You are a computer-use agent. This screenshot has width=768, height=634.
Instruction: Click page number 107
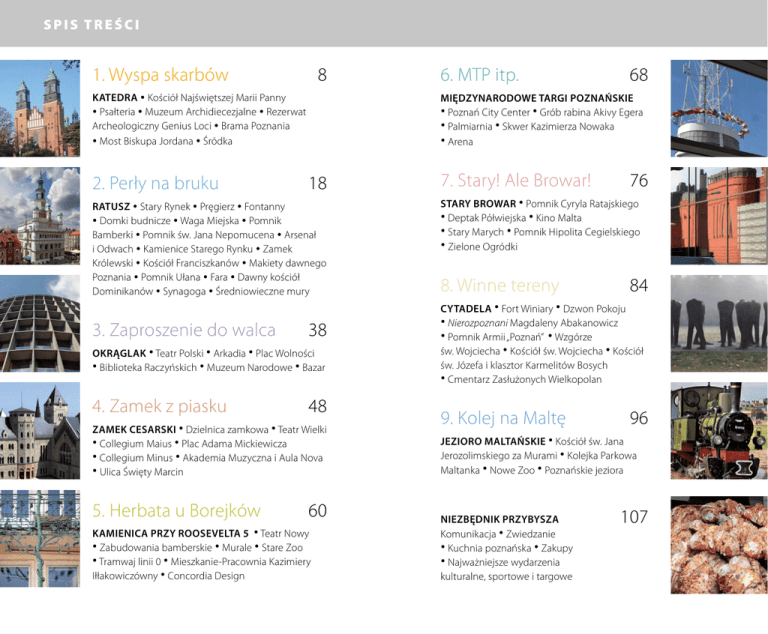[x=634, y=517]
